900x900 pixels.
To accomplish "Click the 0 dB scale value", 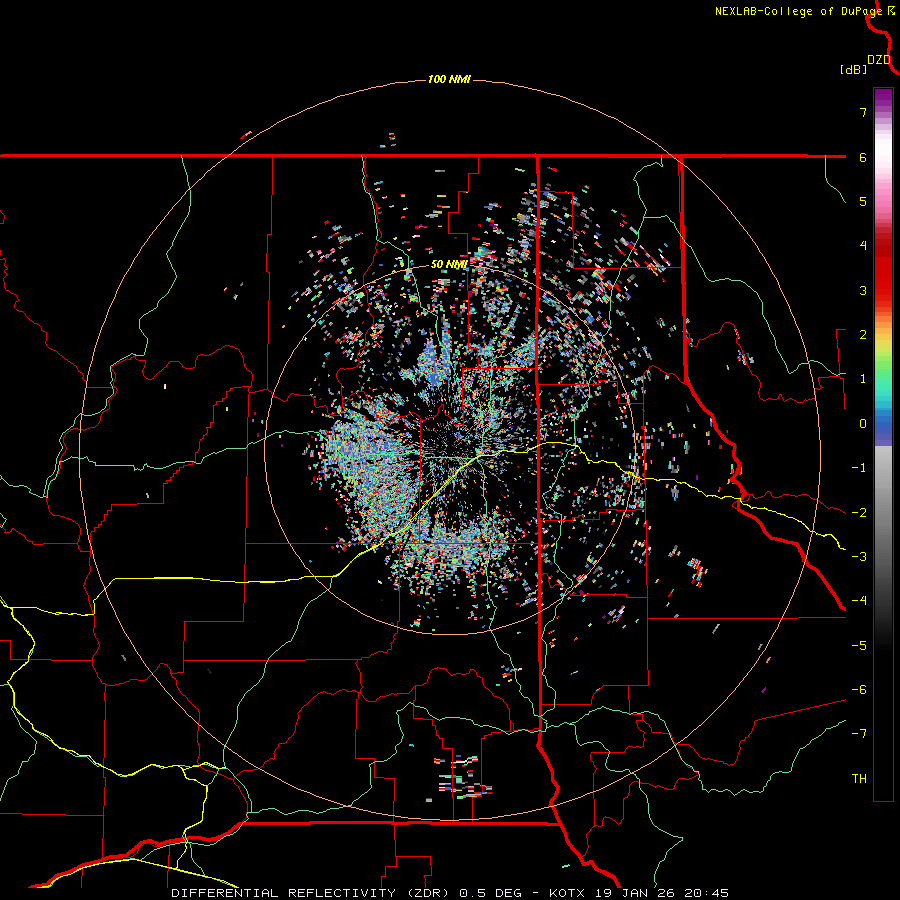I will [863, 424].
